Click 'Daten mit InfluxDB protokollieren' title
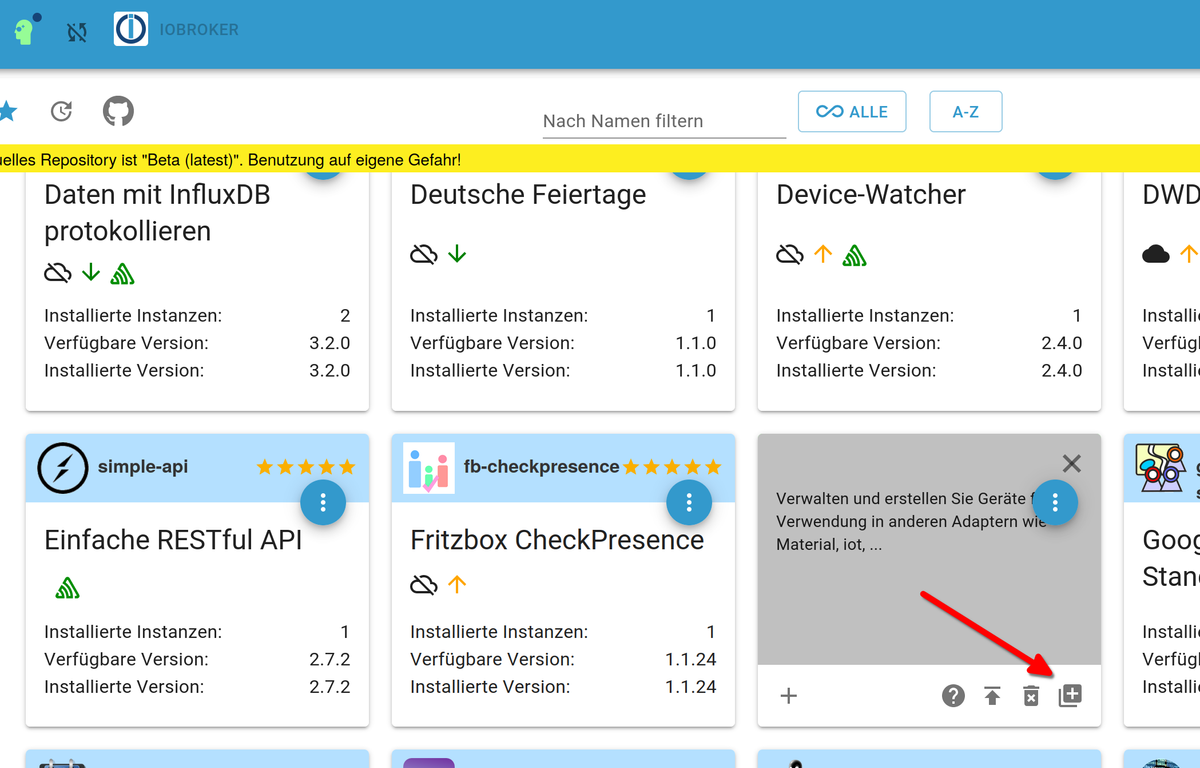Screen dimensions: 1200x768 158,213
